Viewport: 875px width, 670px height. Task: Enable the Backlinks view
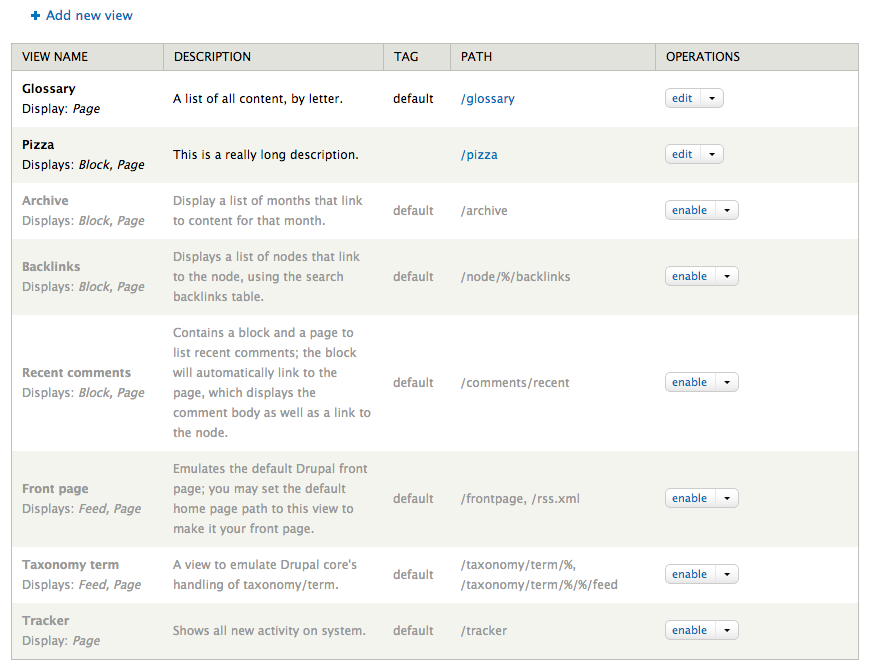pyautogui.click(x=690, y=276)
